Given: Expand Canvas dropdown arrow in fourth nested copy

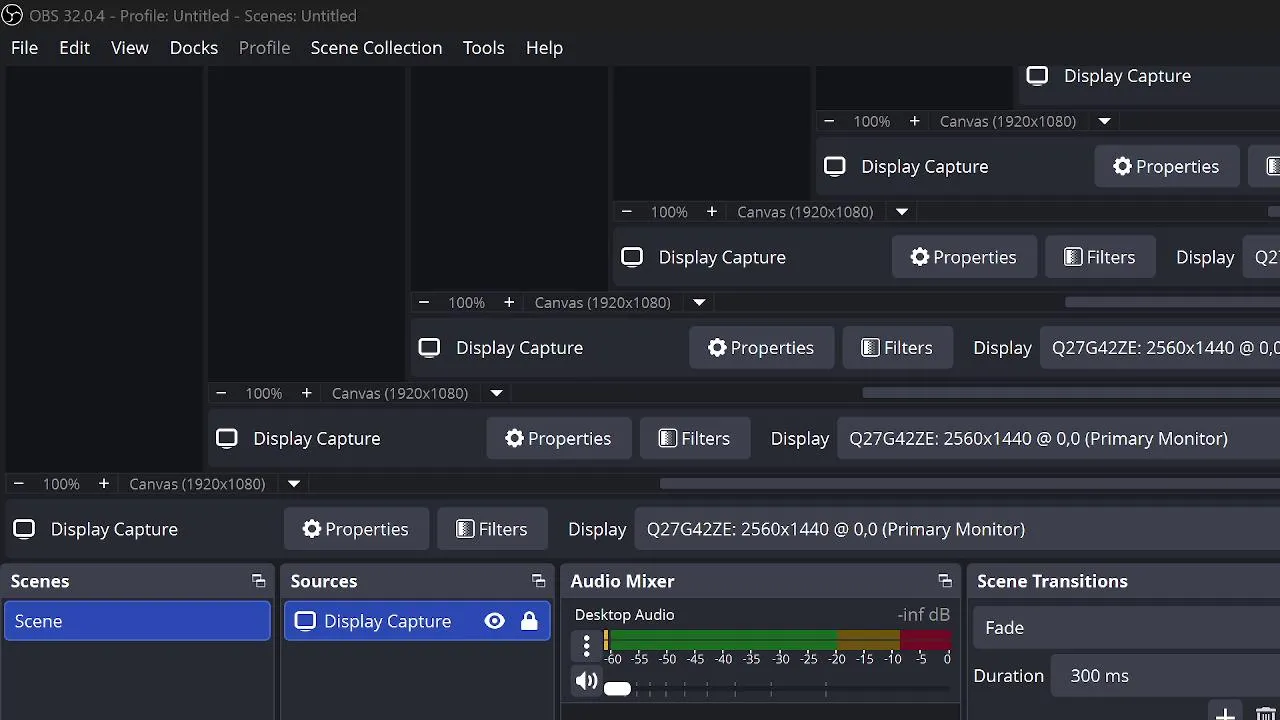Looking at the screenshot, I should (1104, 121).
